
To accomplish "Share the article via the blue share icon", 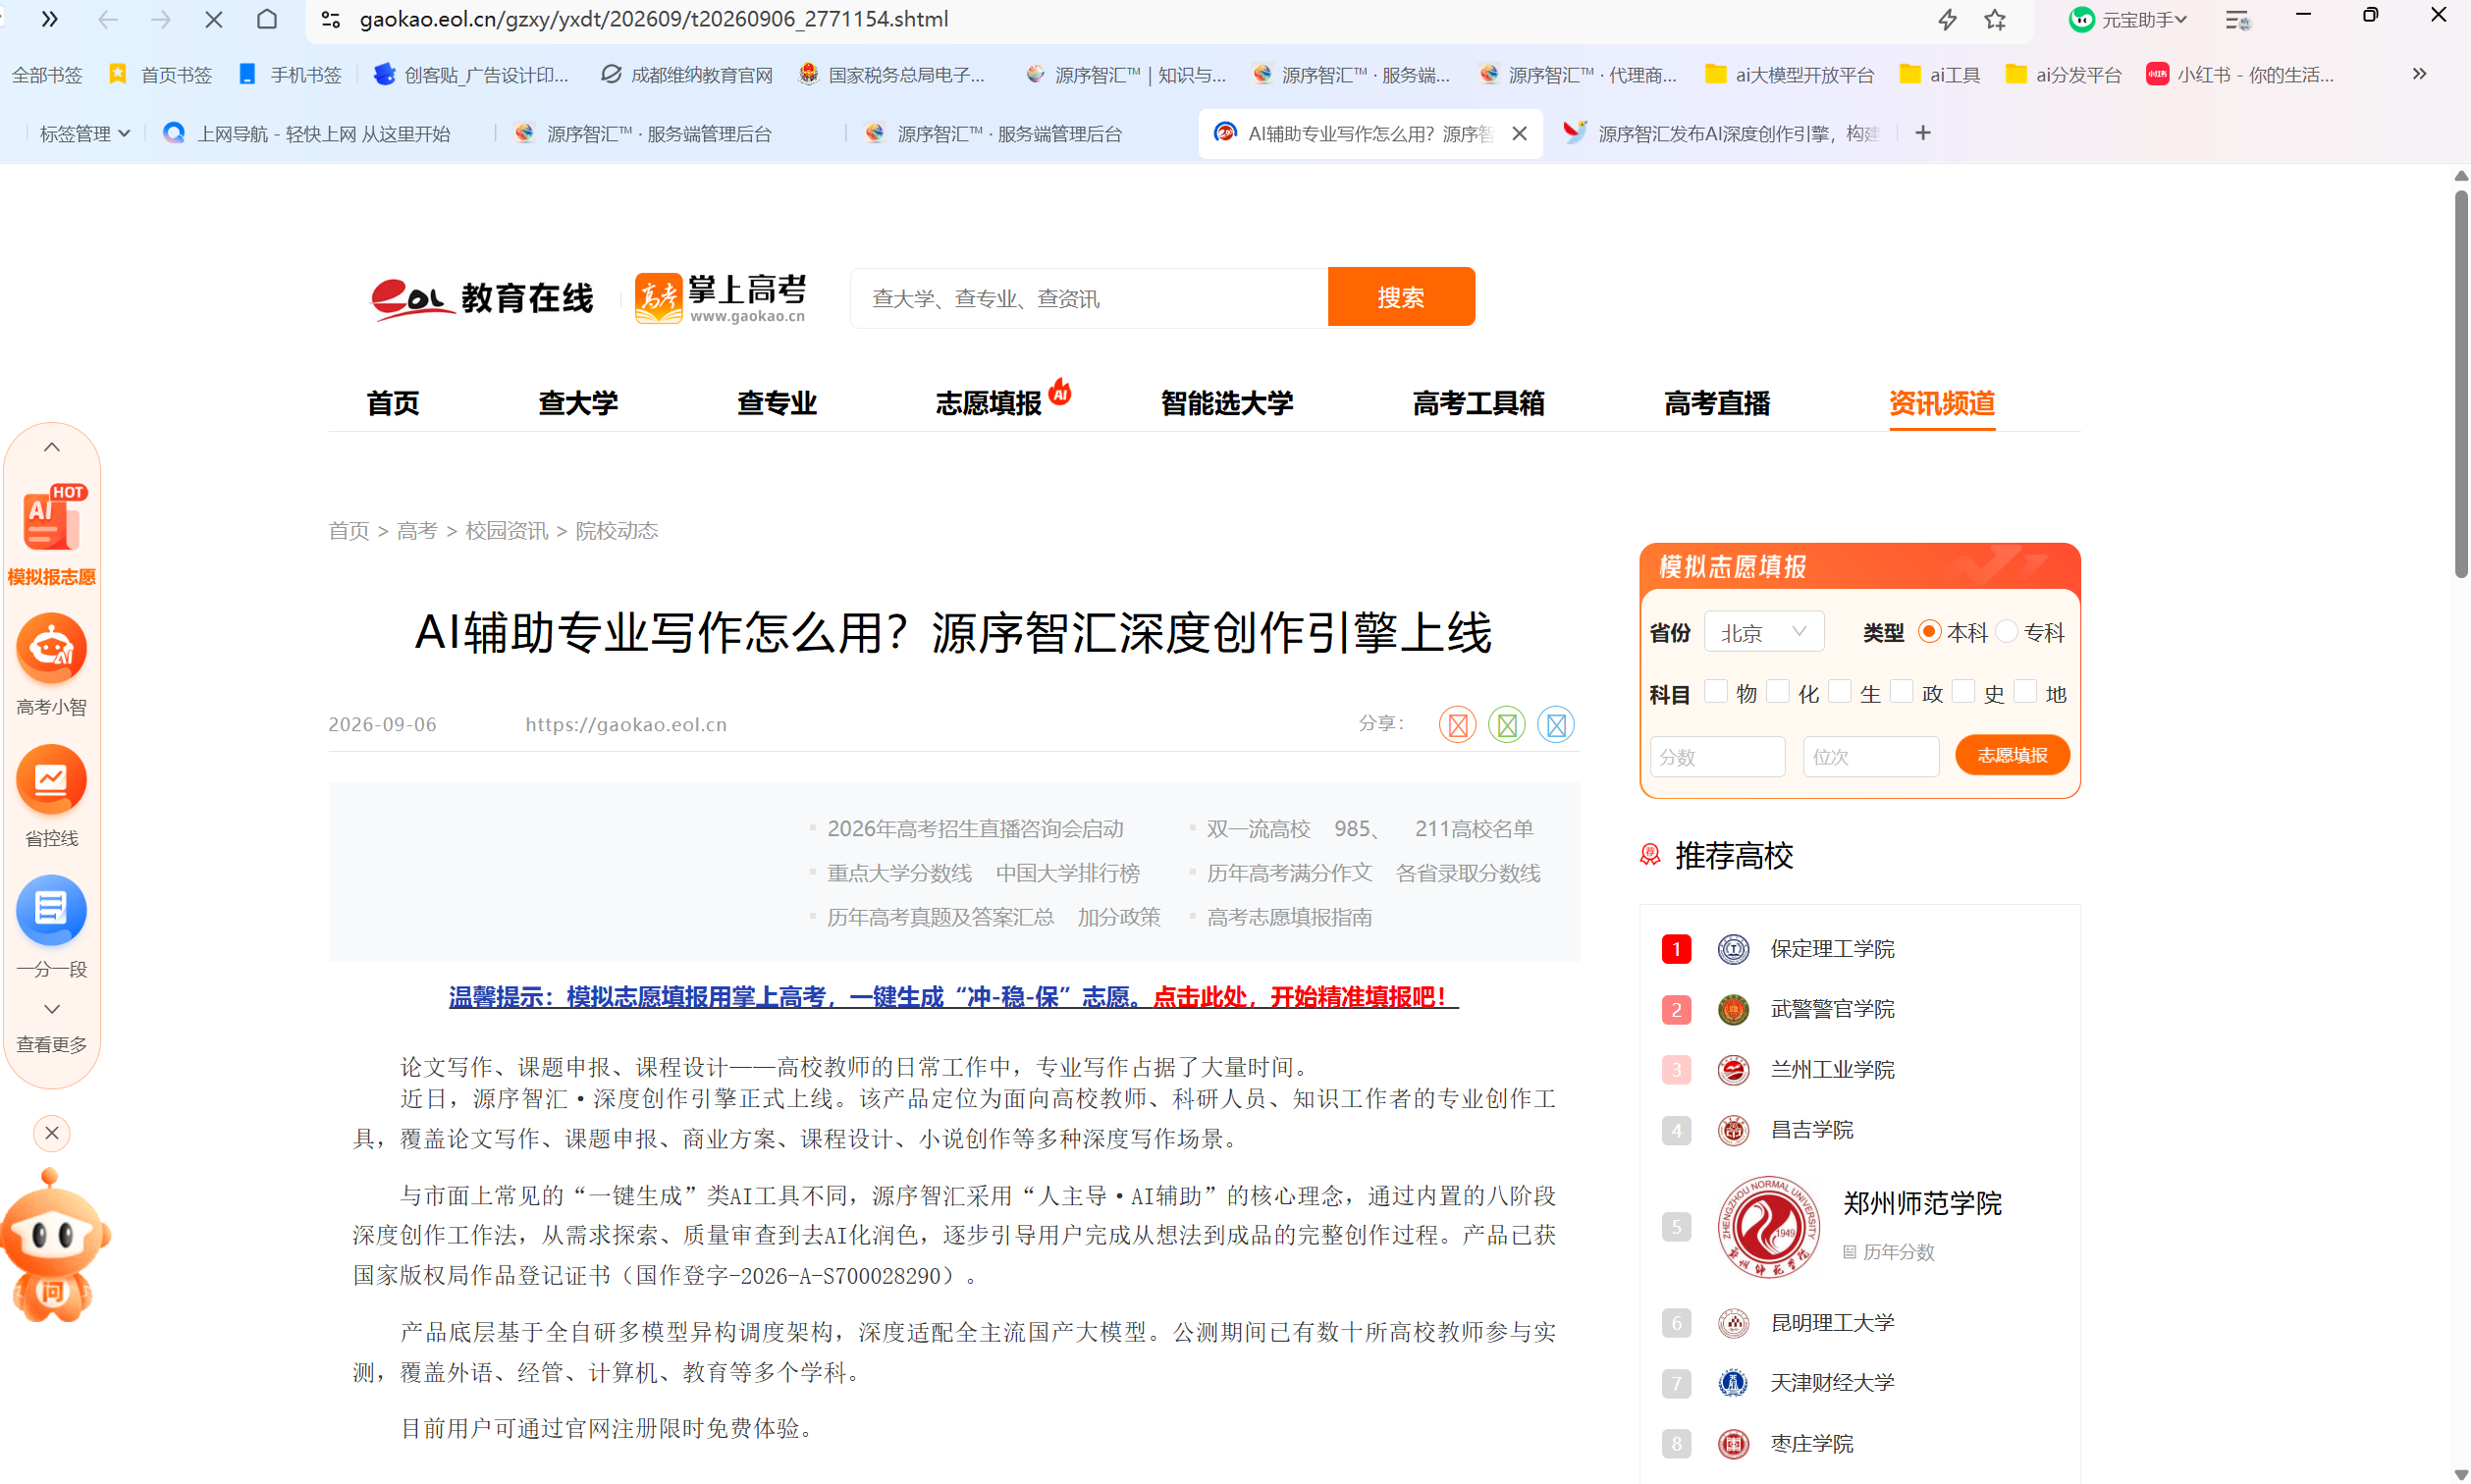I will coord(1556,725).
